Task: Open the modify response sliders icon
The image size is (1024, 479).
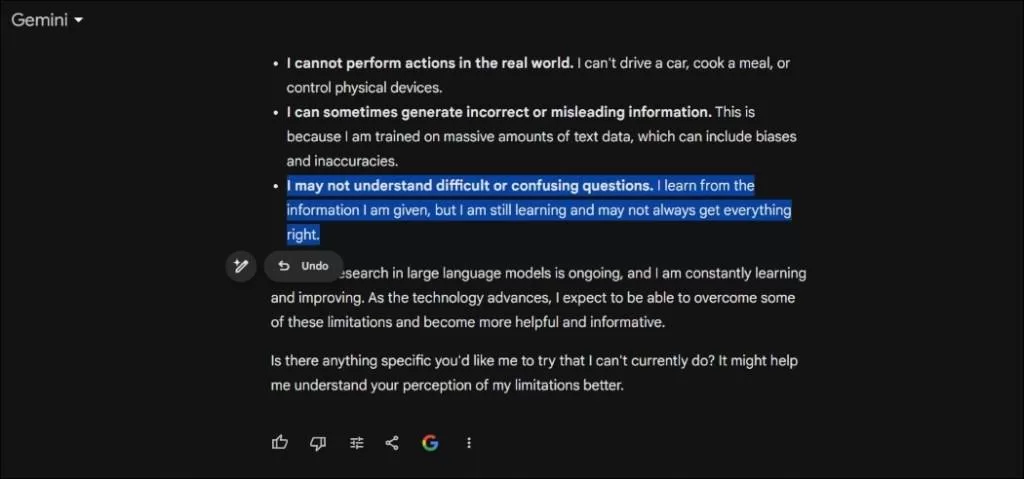Action: (356, 443)
